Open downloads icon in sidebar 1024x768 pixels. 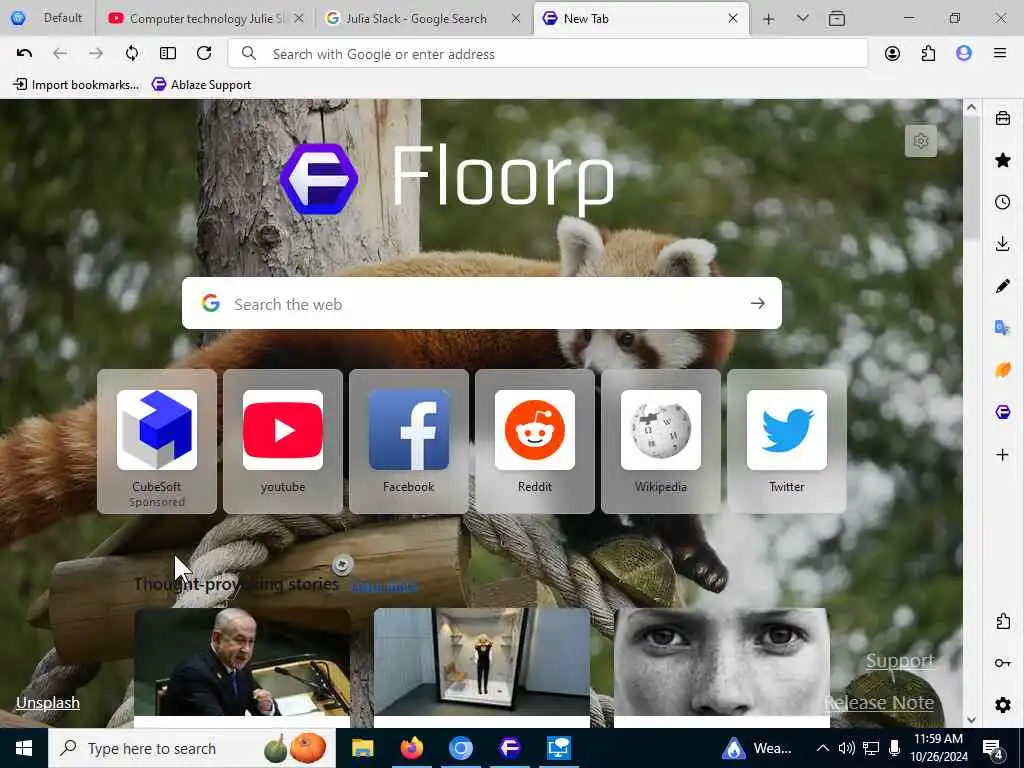[1002, 244]
